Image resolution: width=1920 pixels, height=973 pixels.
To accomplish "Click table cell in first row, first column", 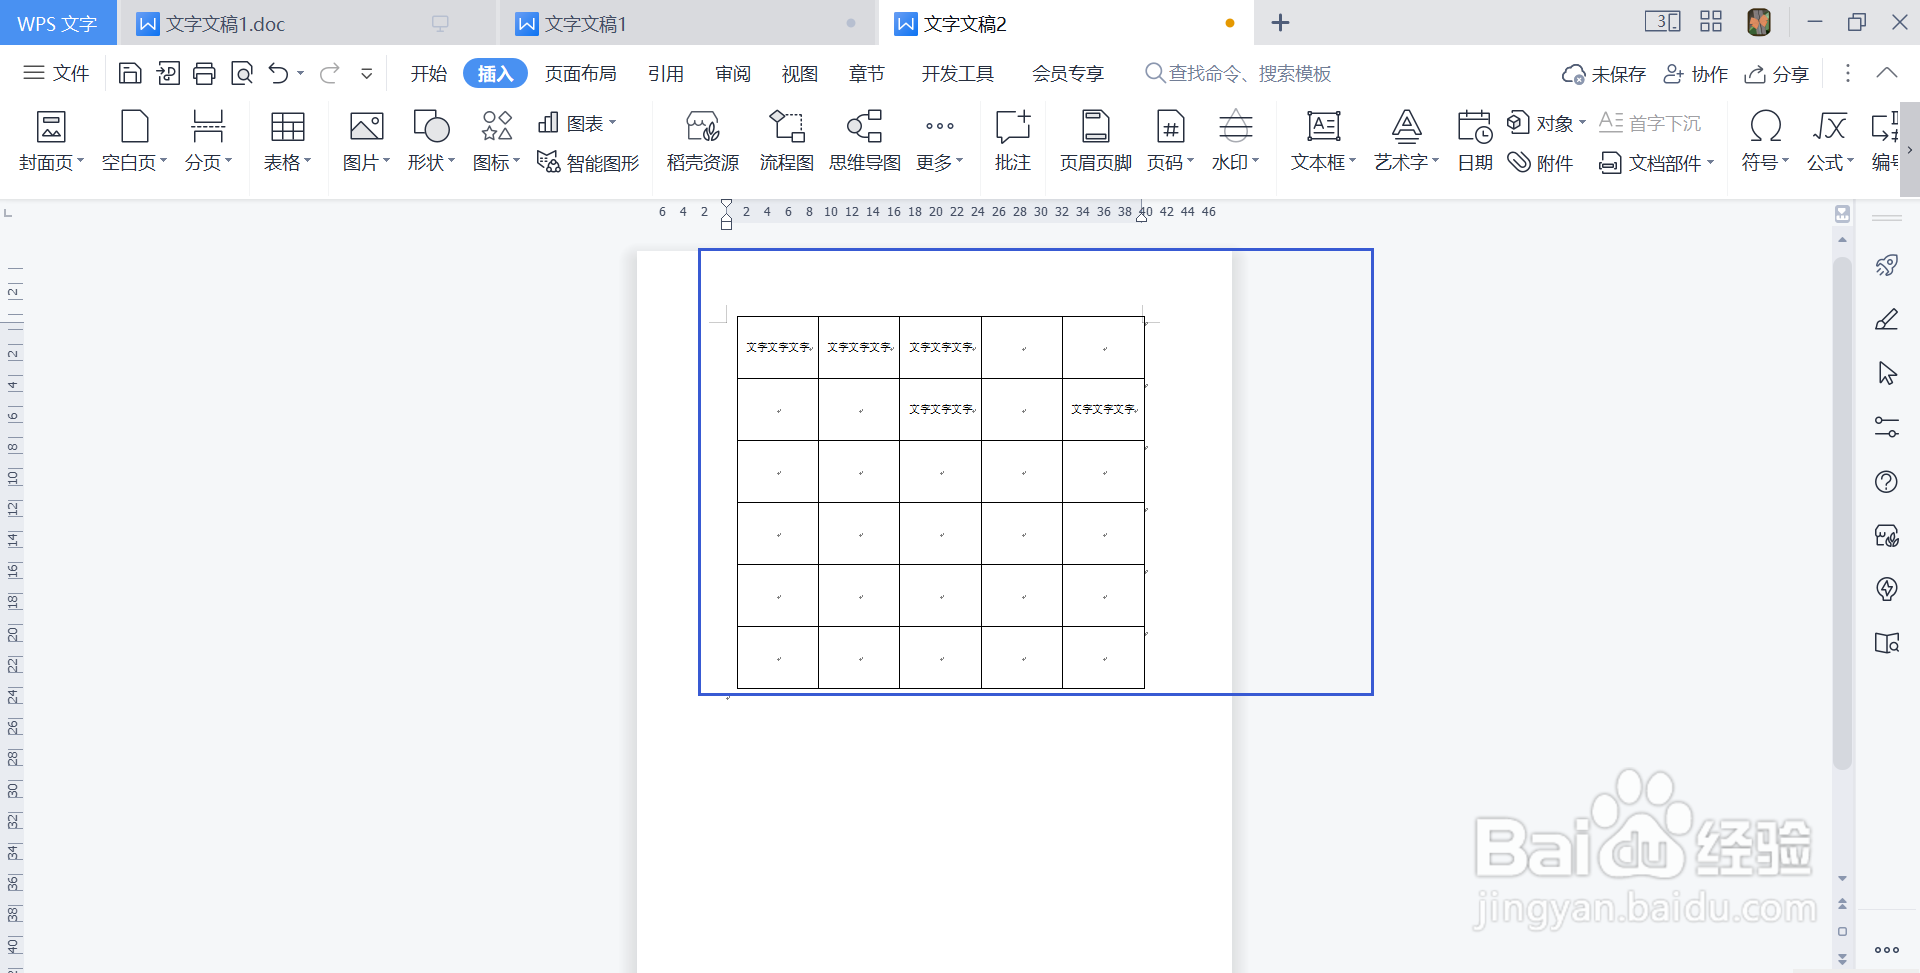I will click(x=778, y=347).
